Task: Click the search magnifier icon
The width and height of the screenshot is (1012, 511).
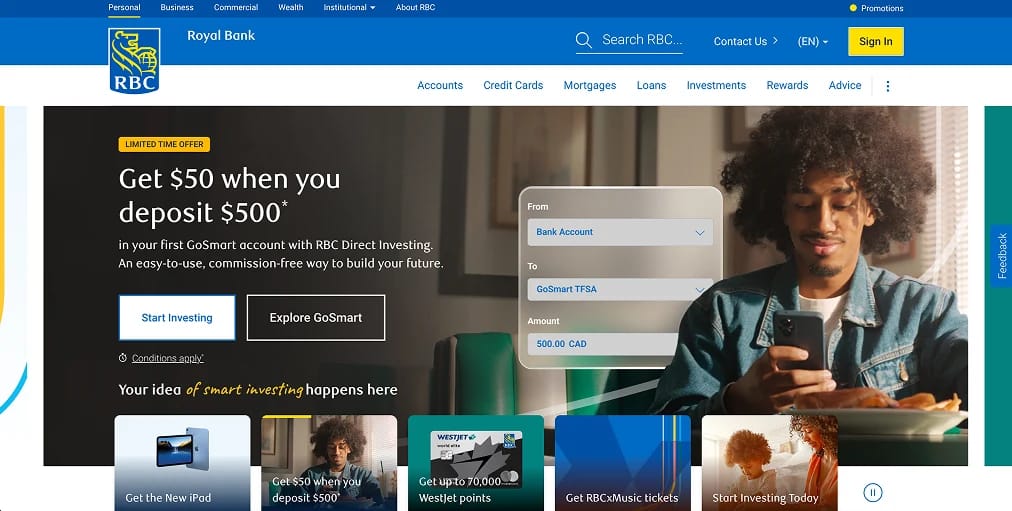Action: click(583, 40)
